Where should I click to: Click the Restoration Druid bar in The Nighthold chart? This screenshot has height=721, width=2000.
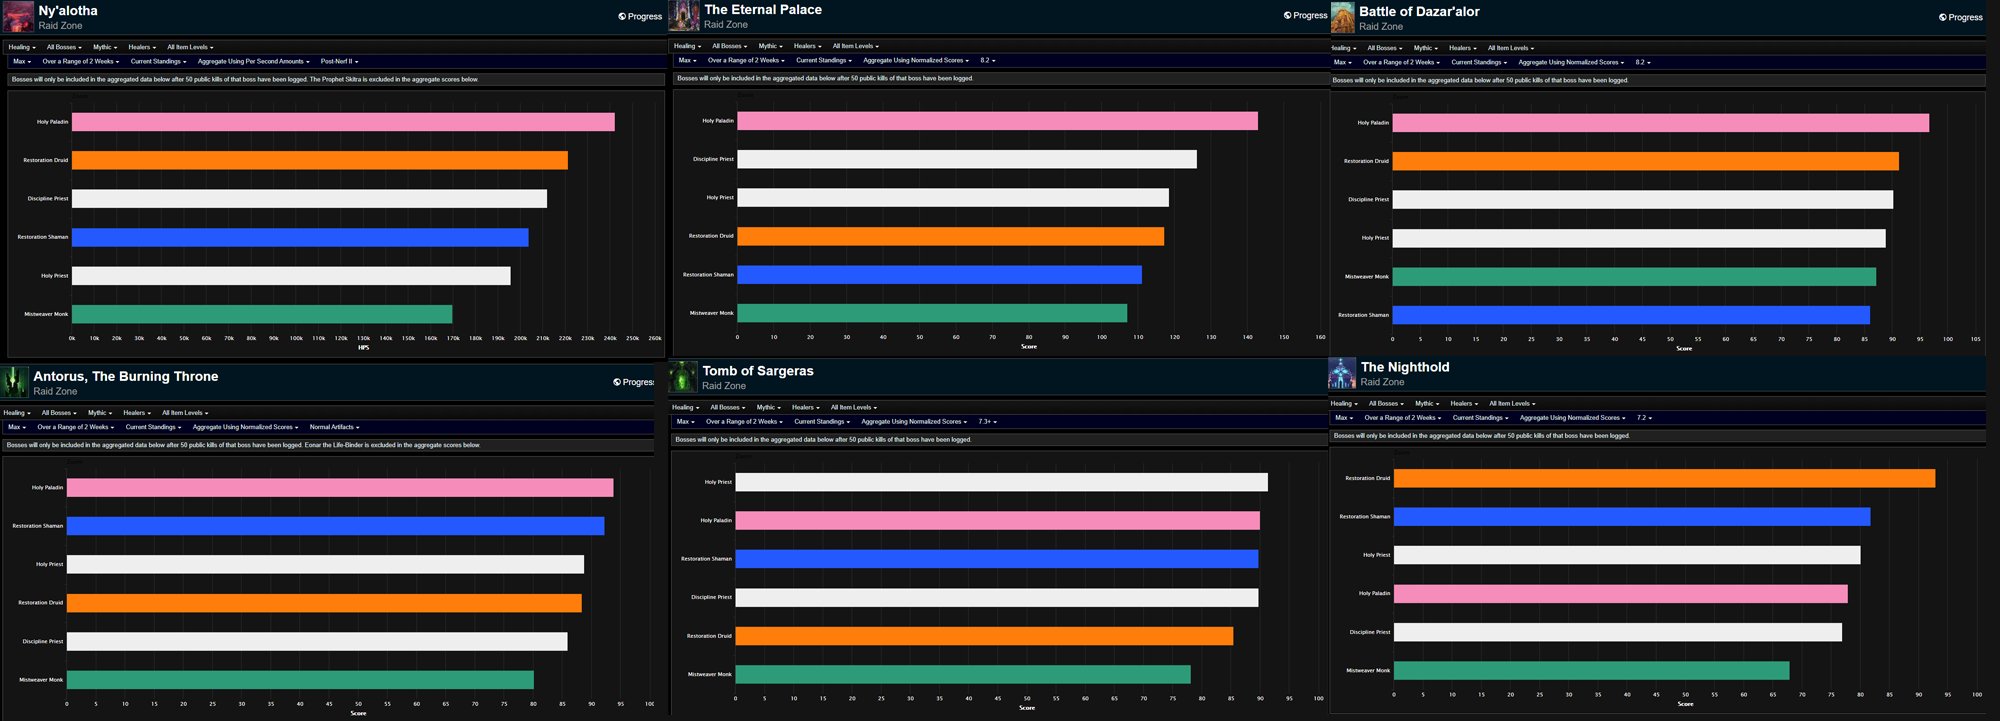[x=1664, y=479]
